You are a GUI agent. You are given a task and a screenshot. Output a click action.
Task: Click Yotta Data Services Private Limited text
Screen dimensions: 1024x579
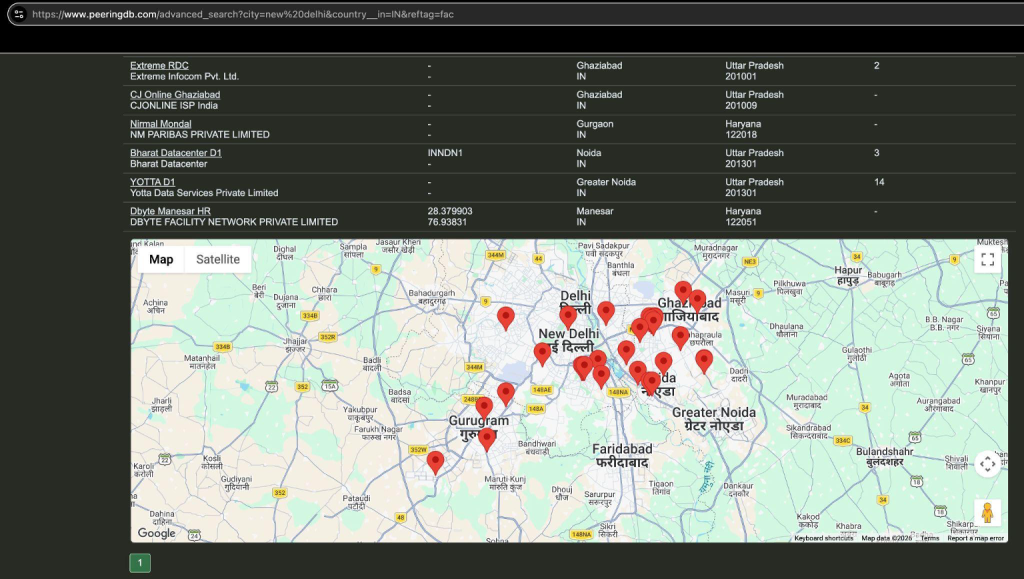click(204, 193)
